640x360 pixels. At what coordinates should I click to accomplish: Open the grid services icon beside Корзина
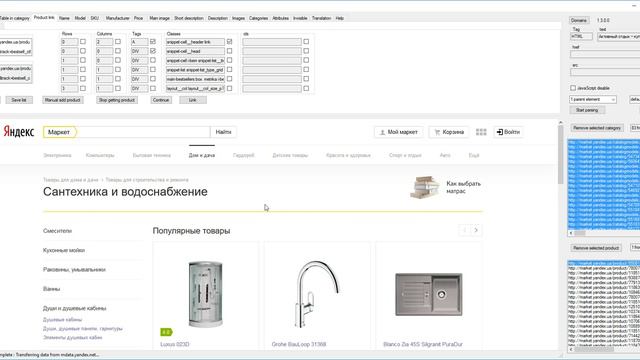point(481,132)
